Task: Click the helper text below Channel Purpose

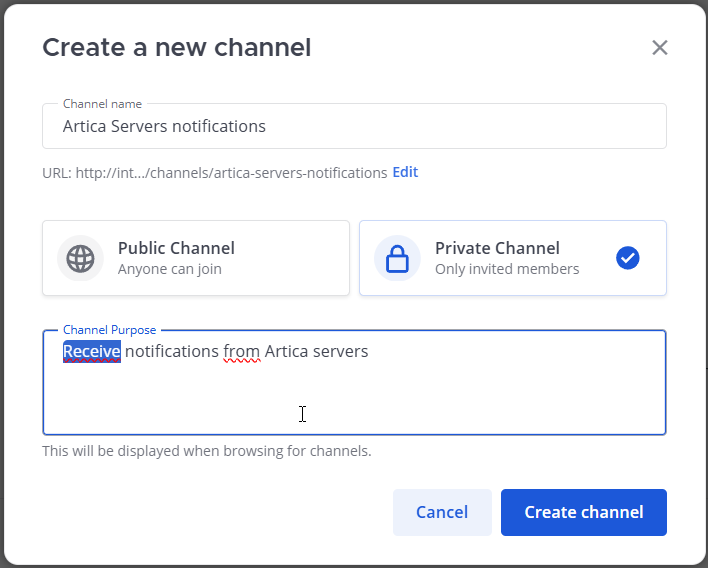Action: pyautogui.click(x=206, y=451)
